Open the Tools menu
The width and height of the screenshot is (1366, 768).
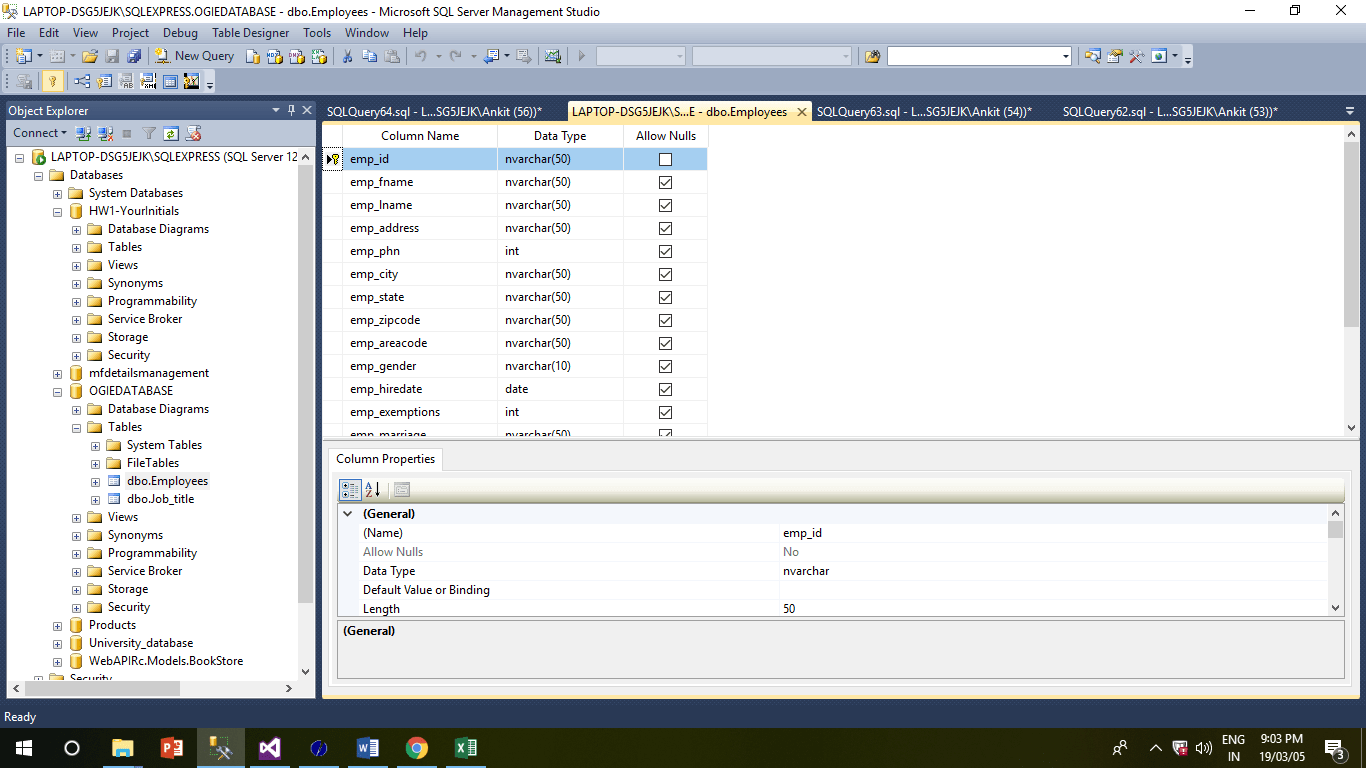[317, 33]
